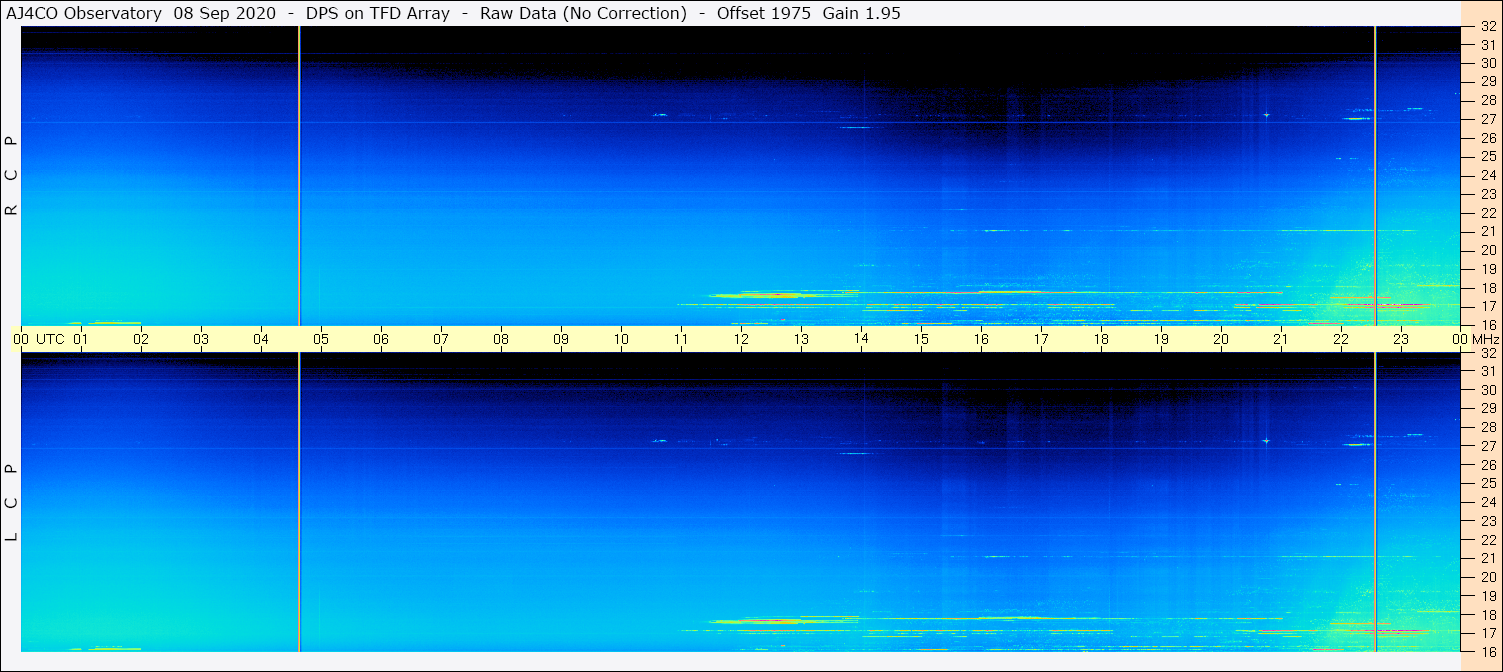Click the 07 hour mark on time axis

coord(441,339)
